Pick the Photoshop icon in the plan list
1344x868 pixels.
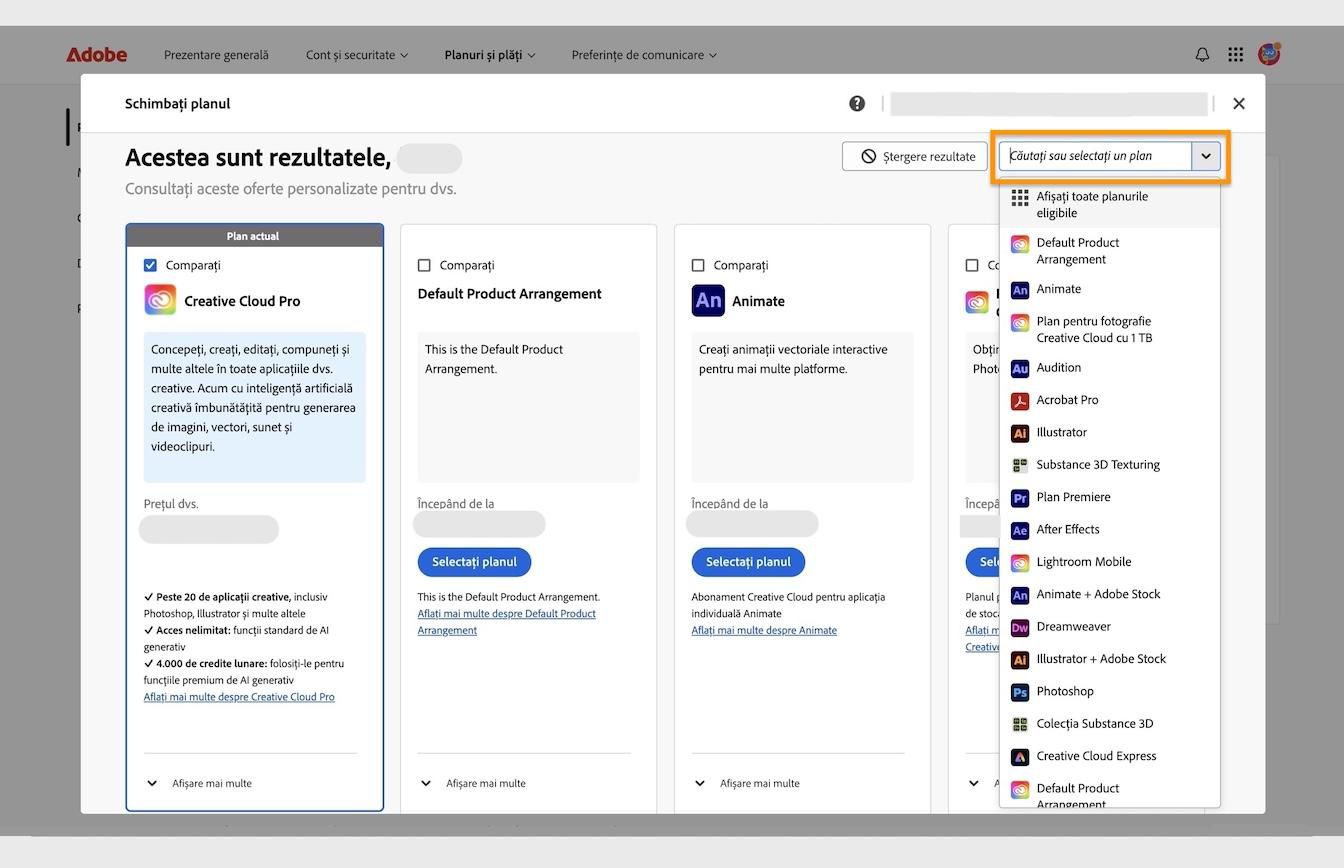coord(1020,692)
